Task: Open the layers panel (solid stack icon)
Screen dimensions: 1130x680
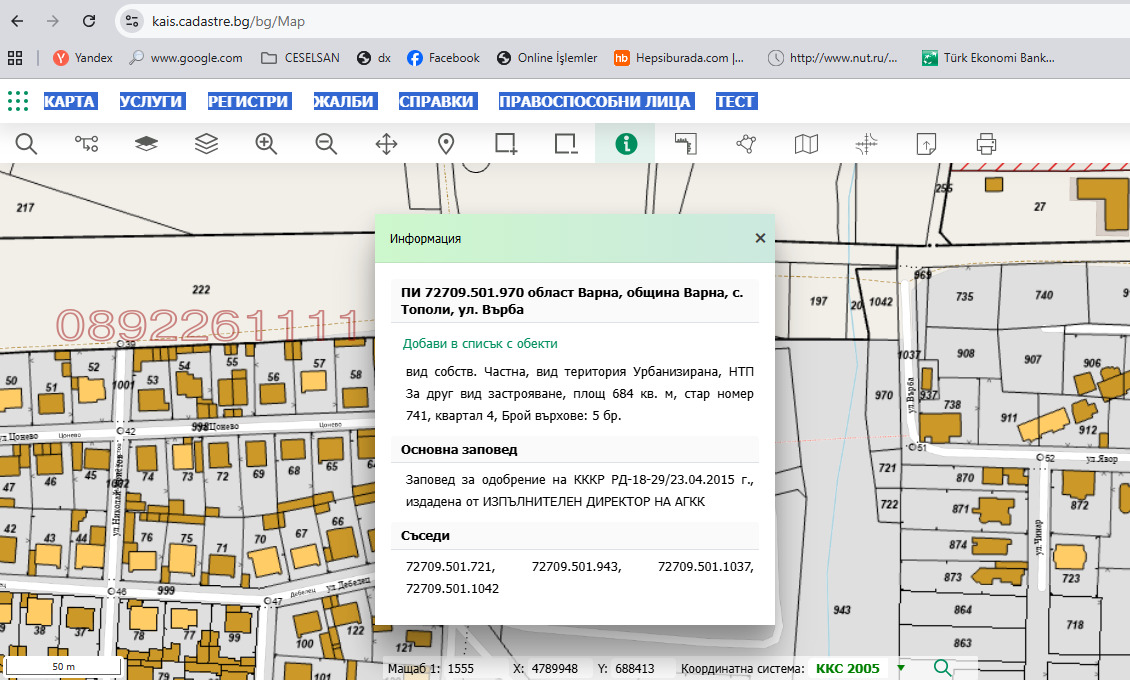Action: tap(146, 144)
